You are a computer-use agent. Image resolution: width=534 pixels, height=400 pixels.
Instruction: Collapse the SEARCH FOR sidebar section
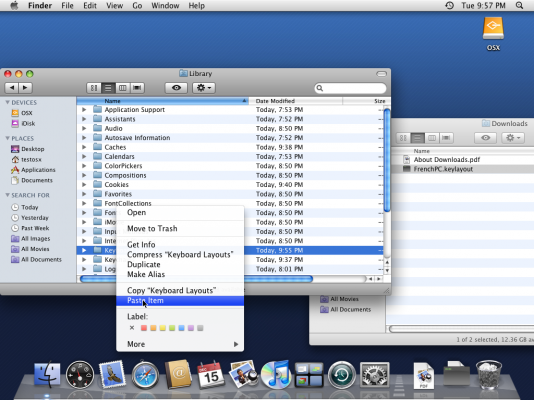click(x=7, y=195)
